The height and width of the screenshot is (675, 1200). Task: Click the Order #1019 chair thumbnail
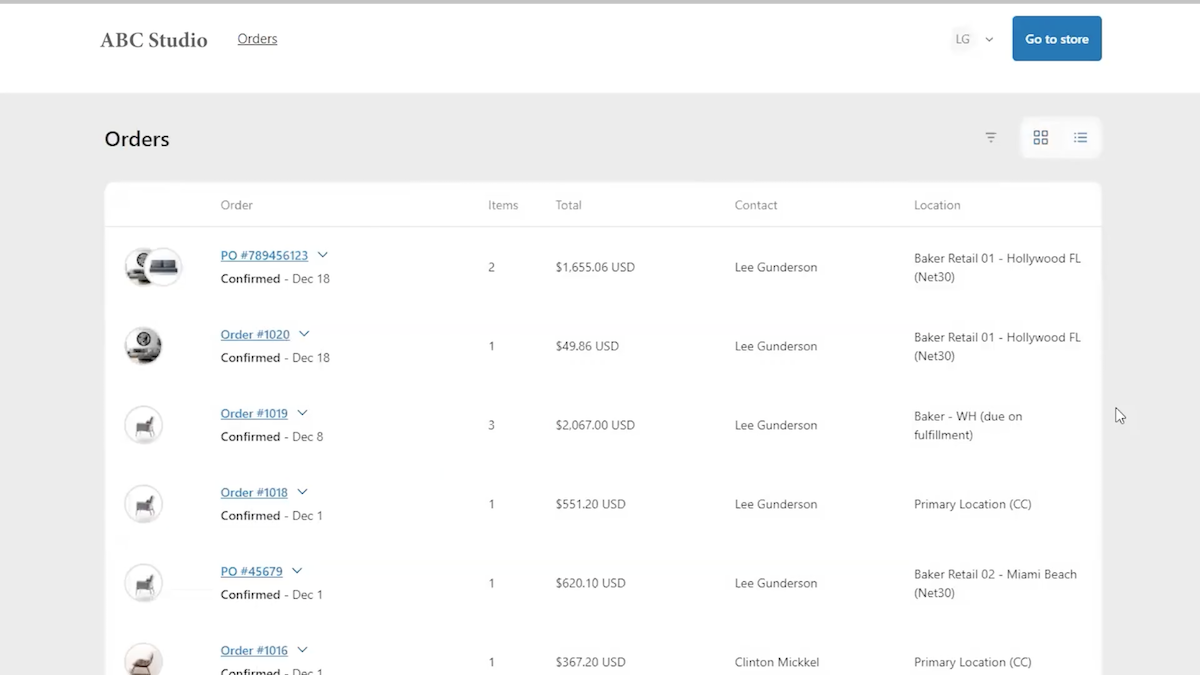(x=143, y=425)
